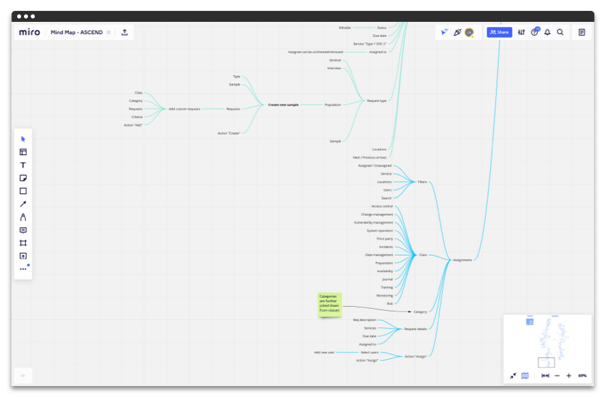Select the 'Action "Create"' node

click(229, 133)
